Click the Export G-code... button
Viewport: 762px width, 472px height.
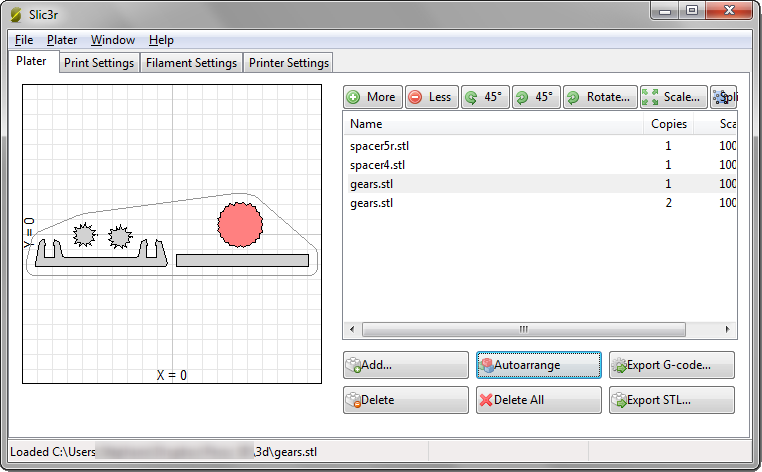point(672,365)
